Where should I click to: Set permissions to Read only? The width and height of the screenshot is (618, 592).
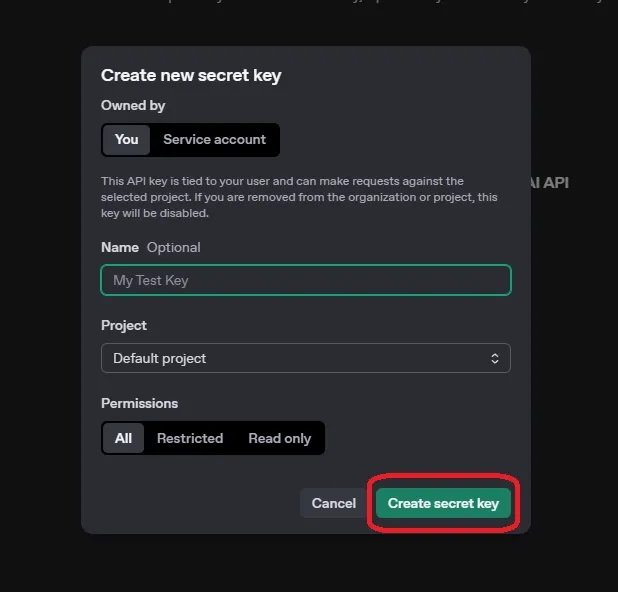(279, 438)
